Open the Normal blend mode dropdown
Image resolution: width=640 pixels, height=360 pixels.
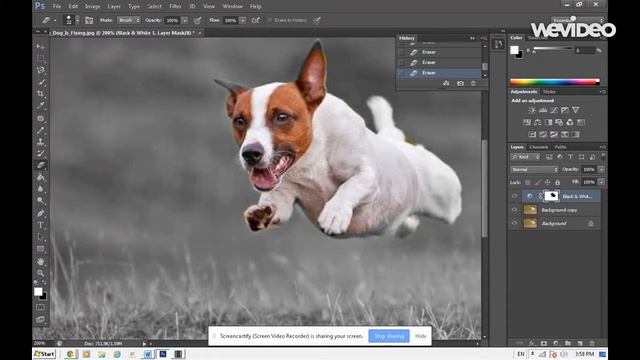pyautogui.click(x=534, y=169)
